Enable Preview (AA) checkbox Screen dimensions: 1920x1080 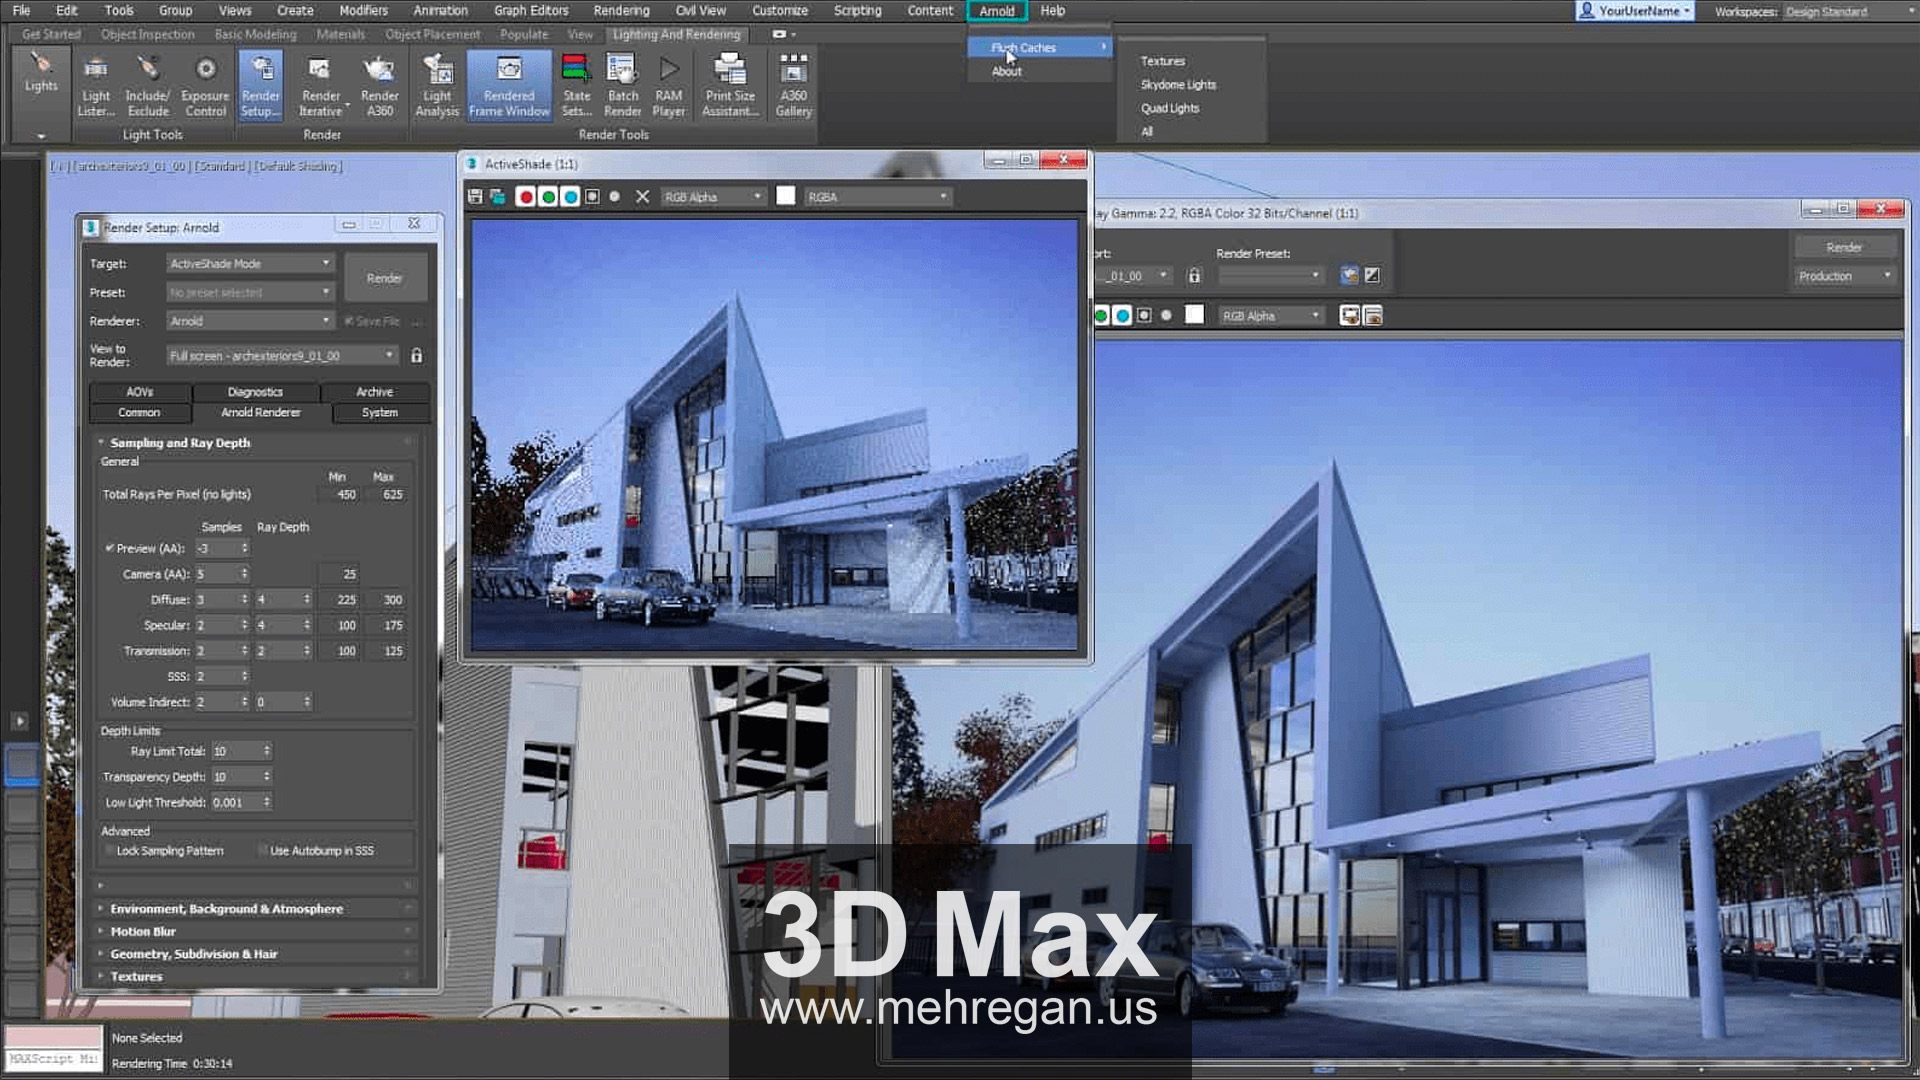coord(110,548)
